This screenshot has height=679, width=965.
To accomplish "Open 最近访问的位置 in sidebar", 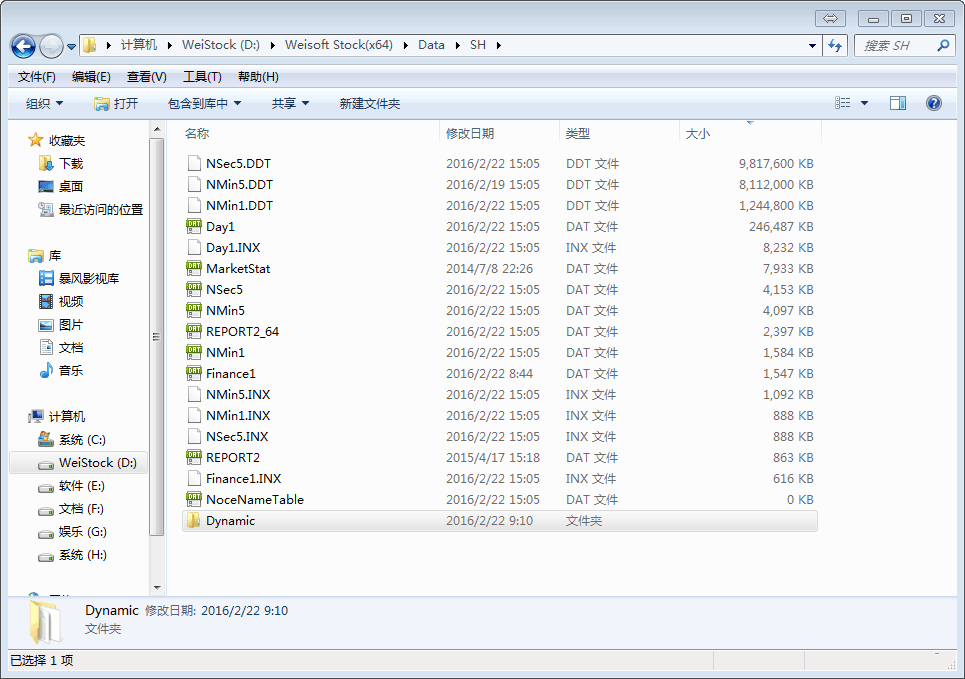I will point(91,210).
